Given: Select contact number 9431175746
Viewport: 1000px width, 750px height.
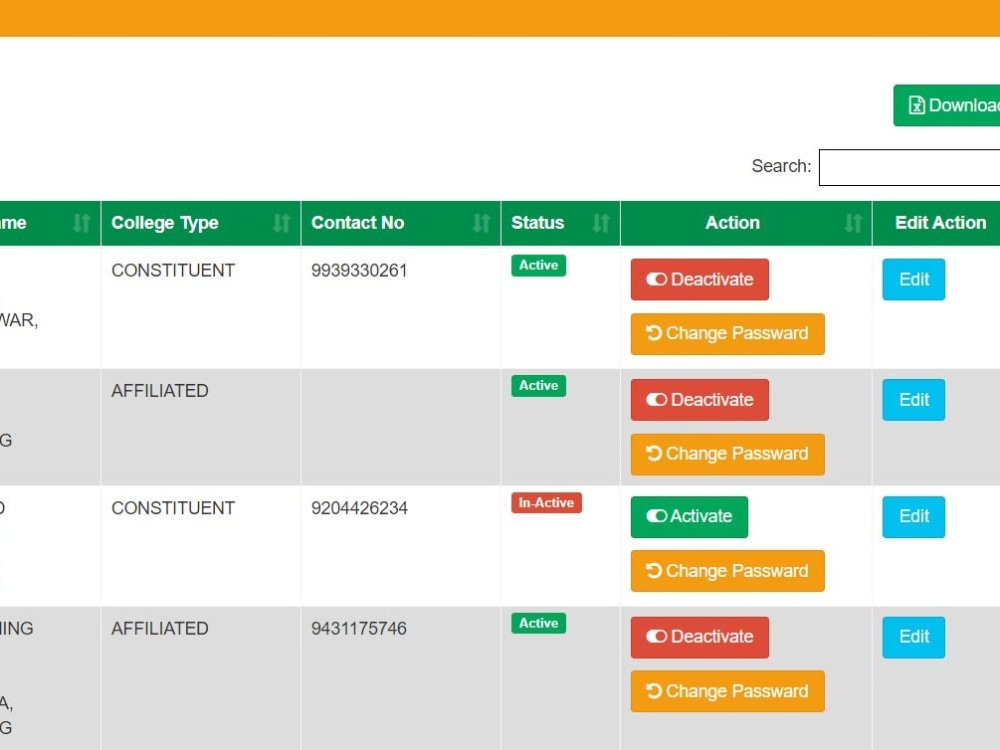Looking at the screenshot, I should coord(359,629).
